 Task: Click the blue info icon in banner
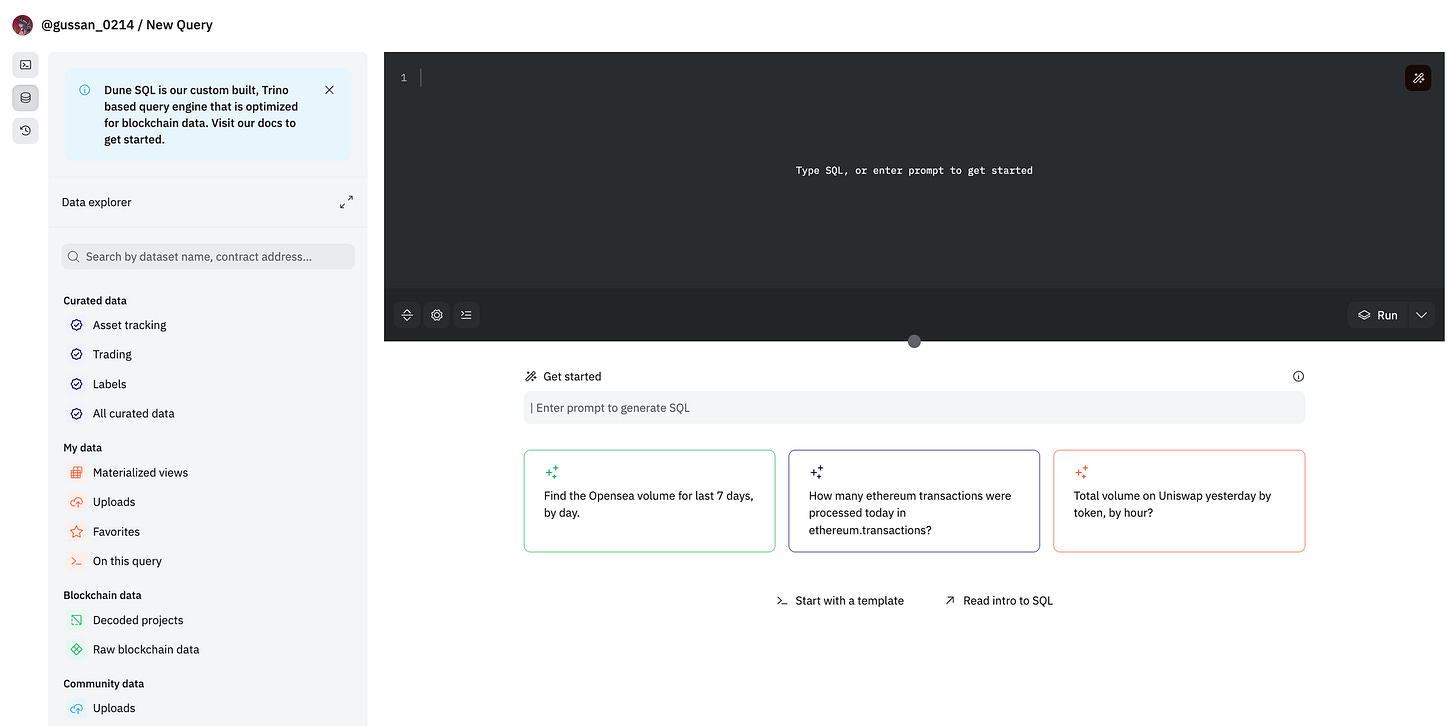85,90
